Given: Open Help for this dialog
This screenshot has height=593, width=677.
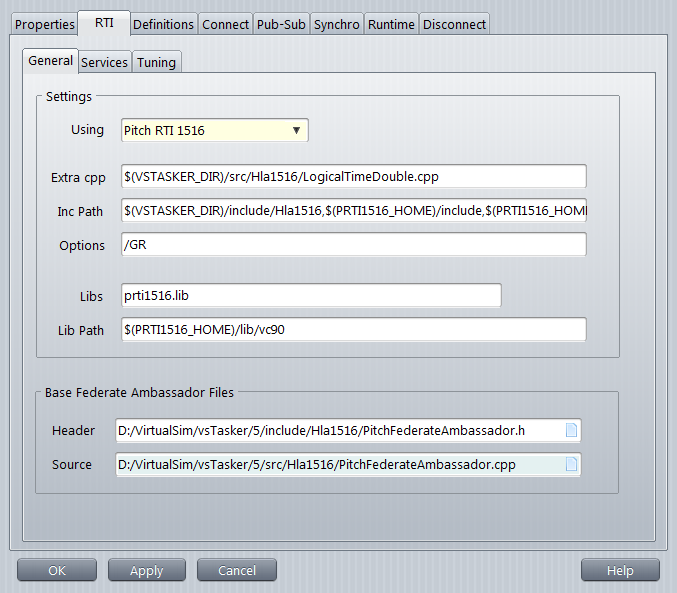Looking at the screenshot, I should (620, 570).
